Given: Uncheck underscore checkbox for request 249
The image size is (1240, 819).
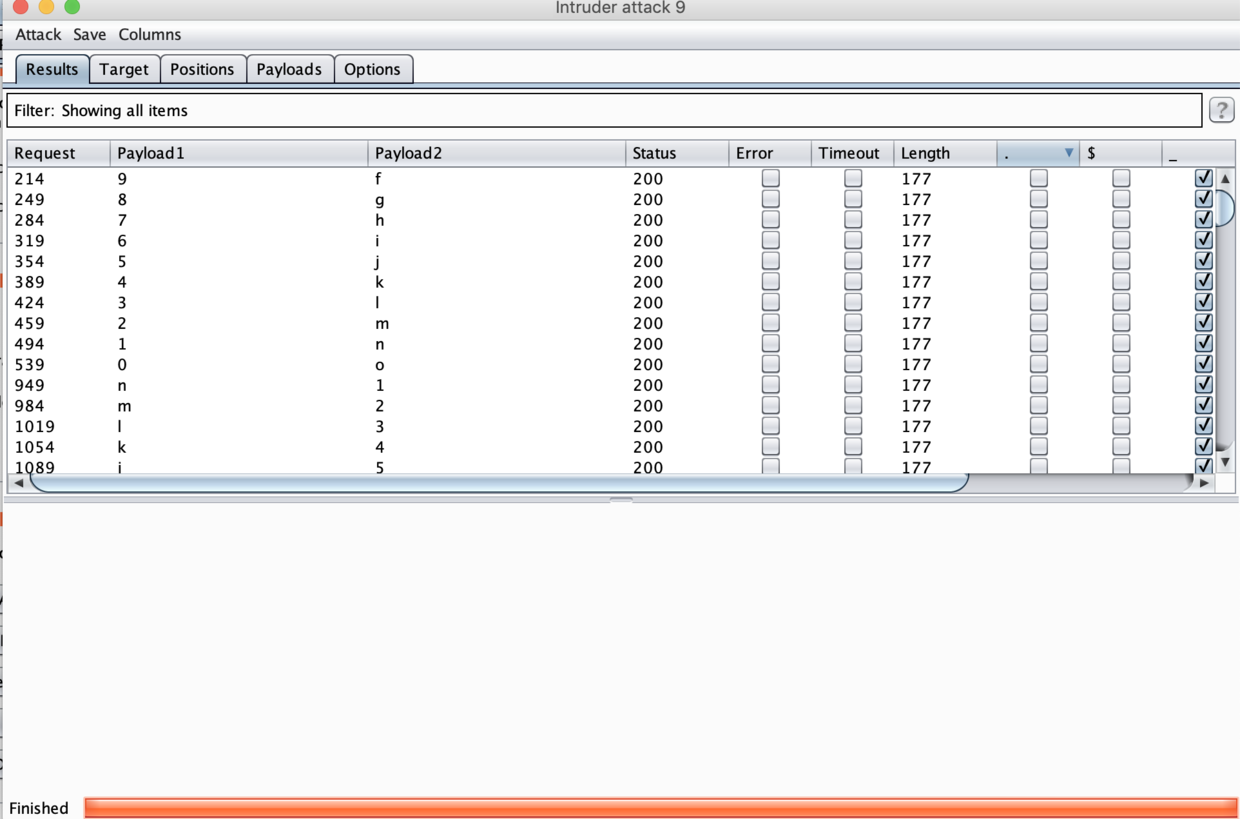Looking at the screenshot, I should [1203, 199].
